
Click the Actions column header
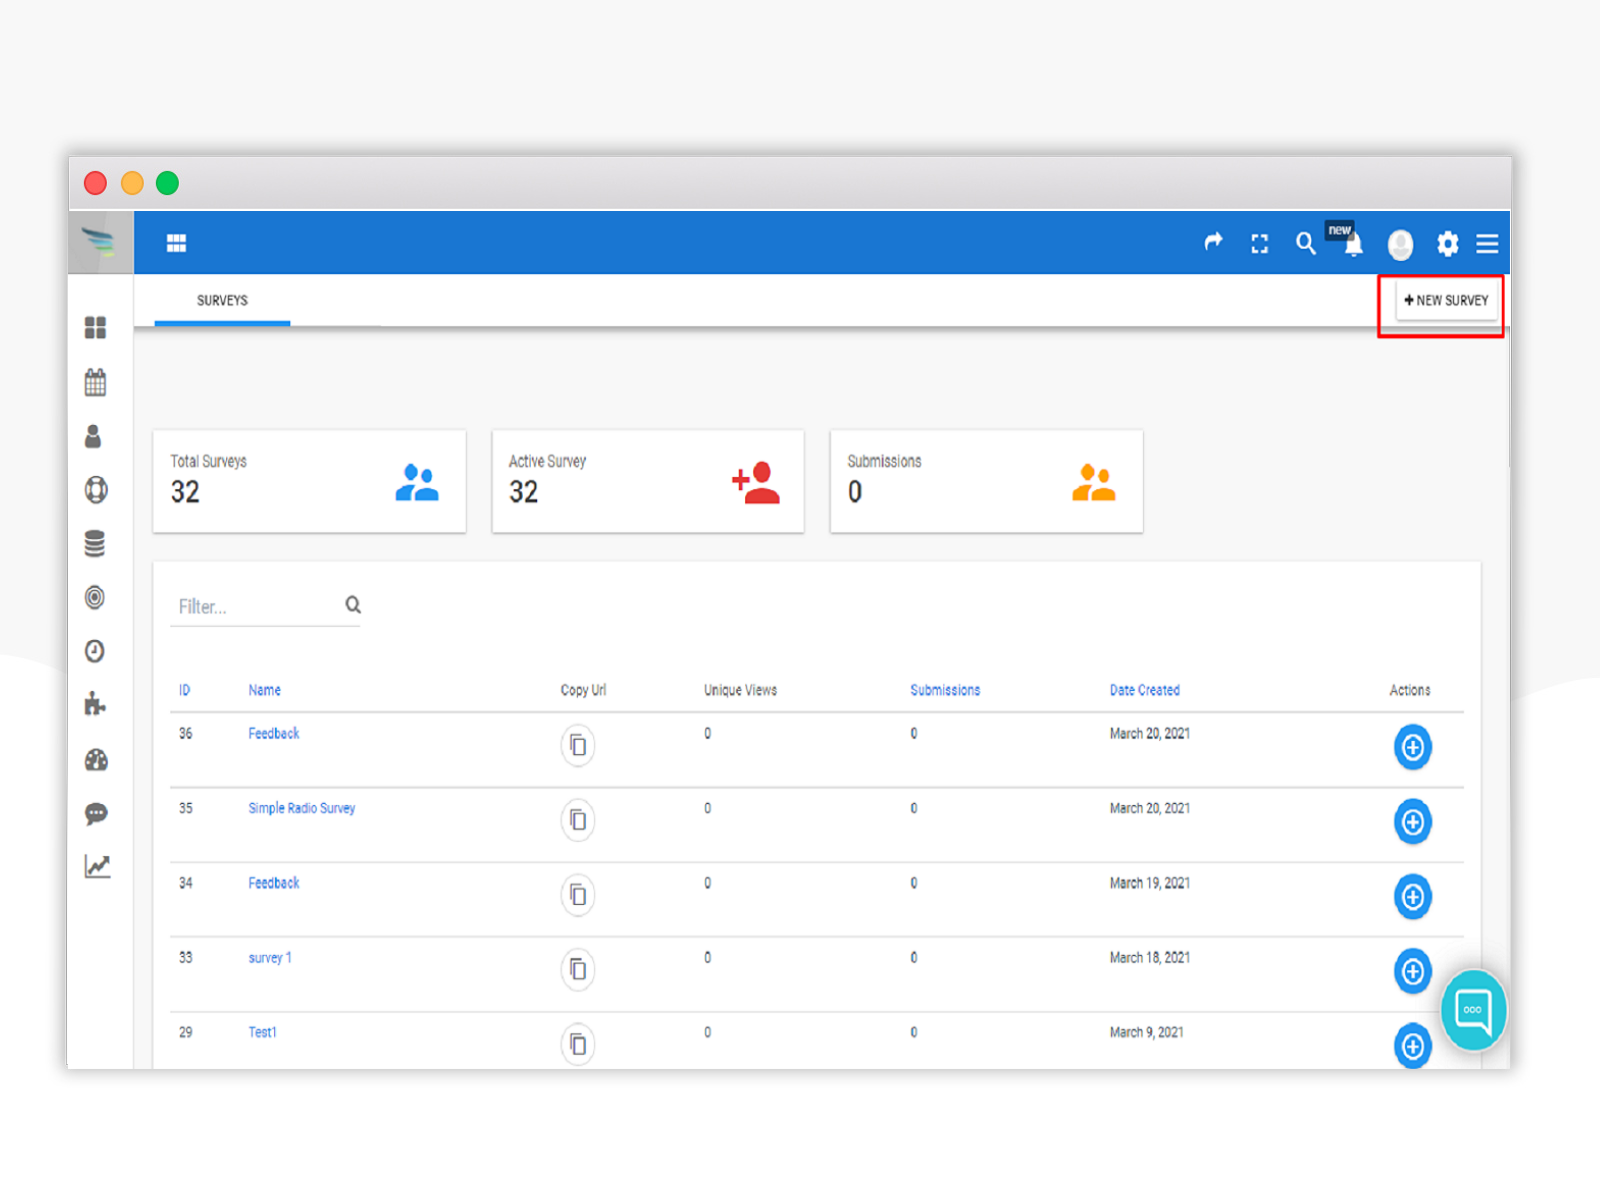point(1410,690)
